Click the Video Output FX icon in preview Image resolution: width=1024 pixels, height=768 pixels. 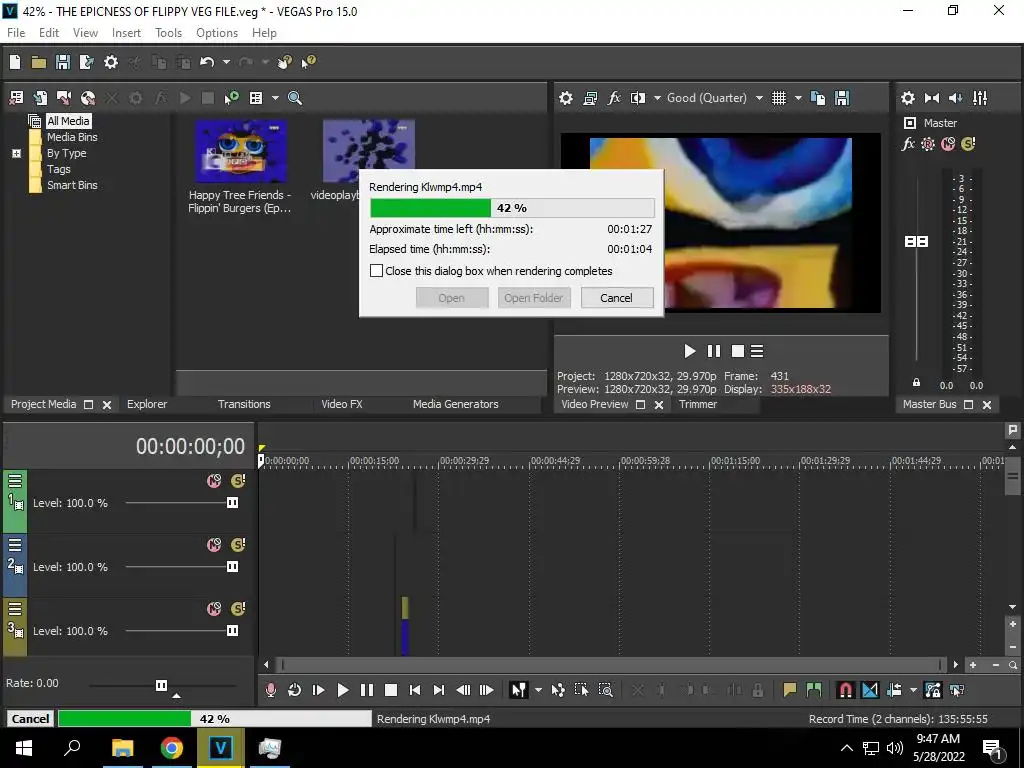(x=614, y=98)
